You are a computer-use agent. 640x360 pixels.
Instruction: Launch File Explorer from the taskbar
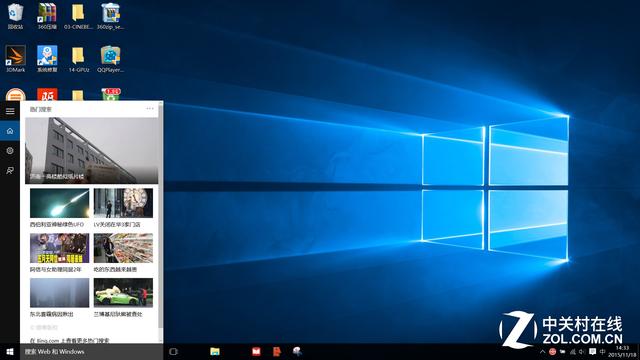(x=215, y=352)
